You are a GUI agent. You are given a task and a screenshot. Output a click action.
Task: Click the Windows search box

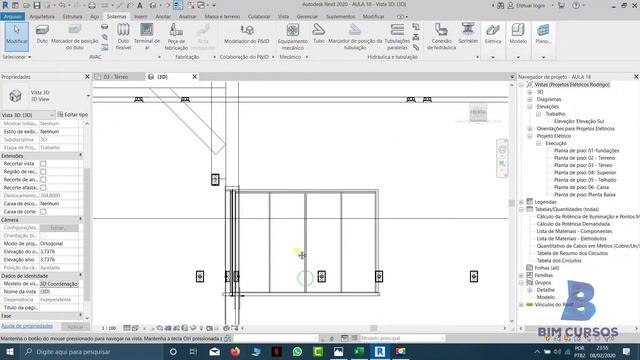(x=92, y=351)
